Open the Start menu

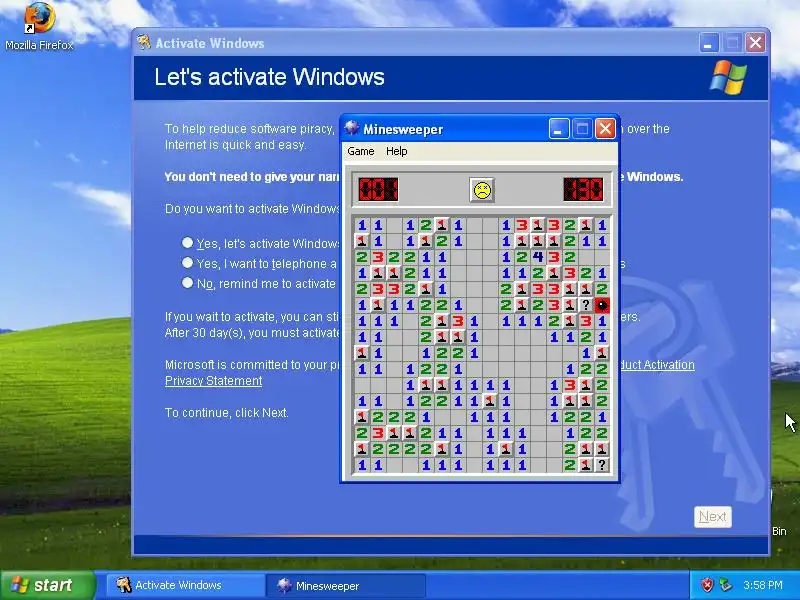click(x=48, y=585)
